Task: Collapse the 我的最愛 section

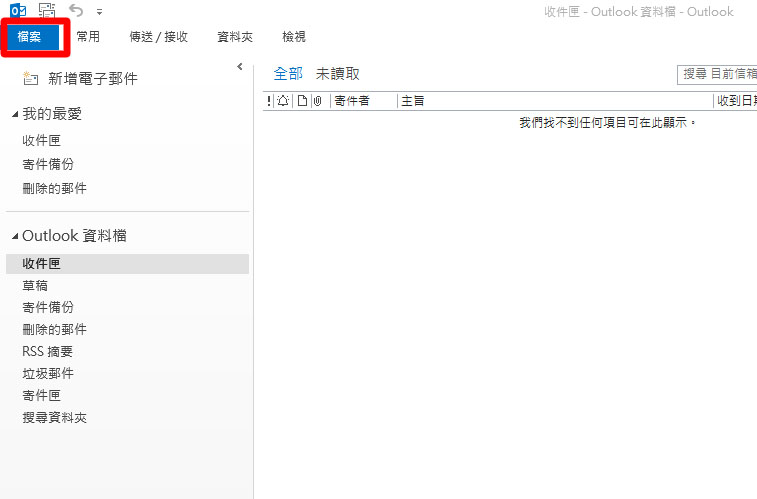Action: pos(15,114)
